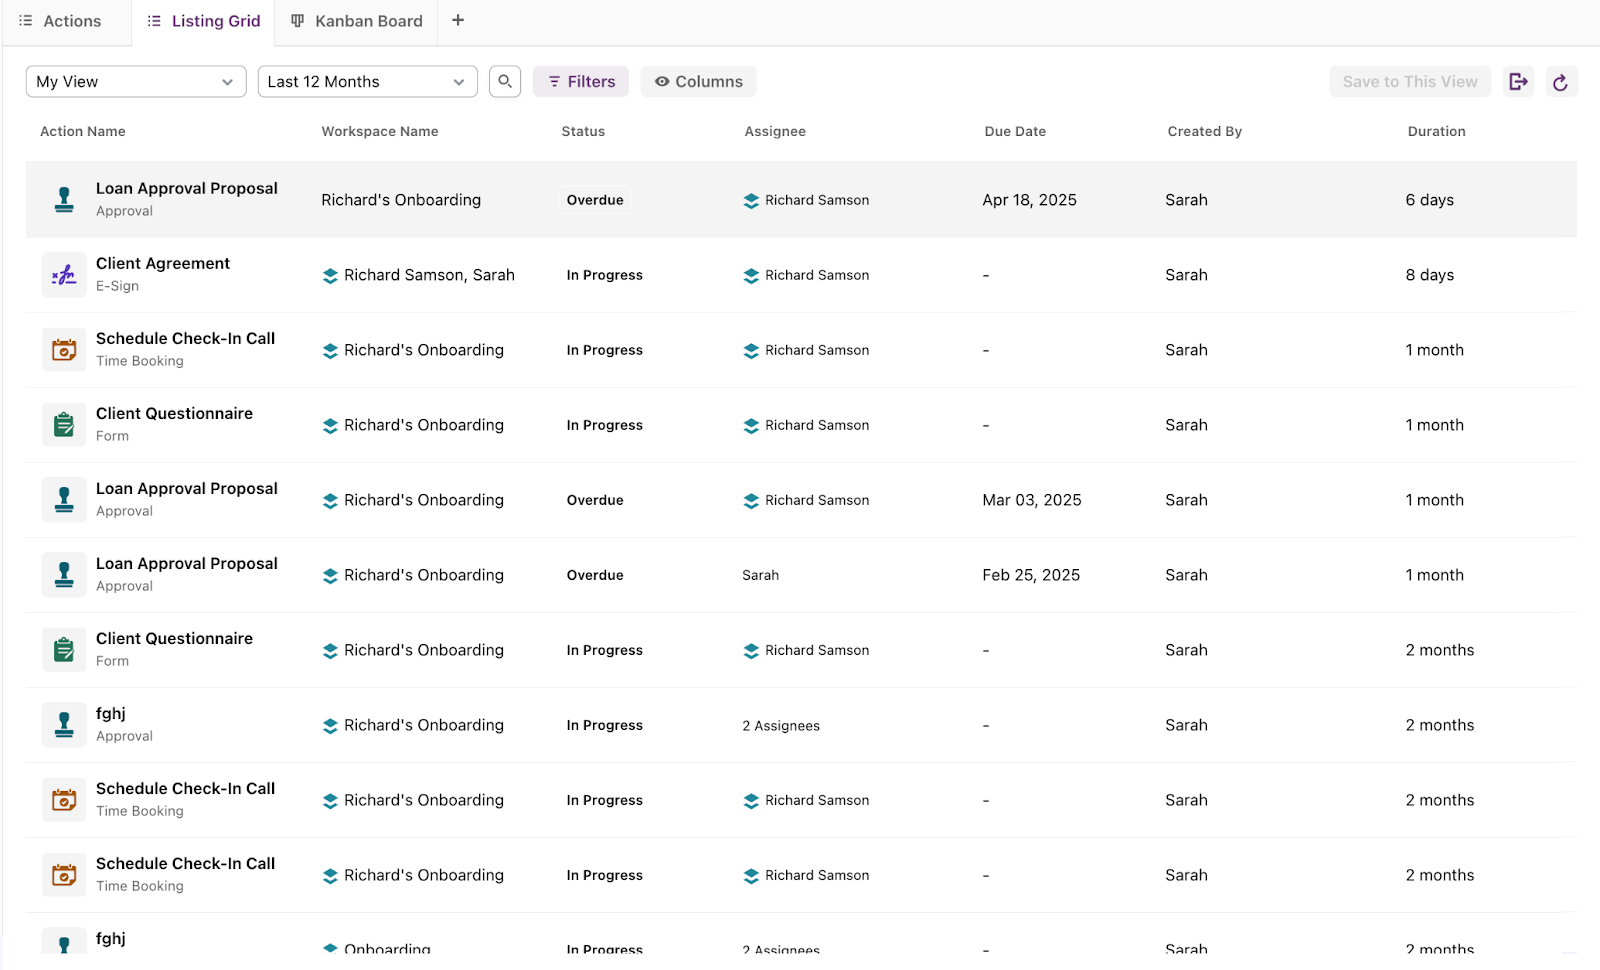
Task: Click assignee icon in Client Agreement row
Action: click(751, 275)
